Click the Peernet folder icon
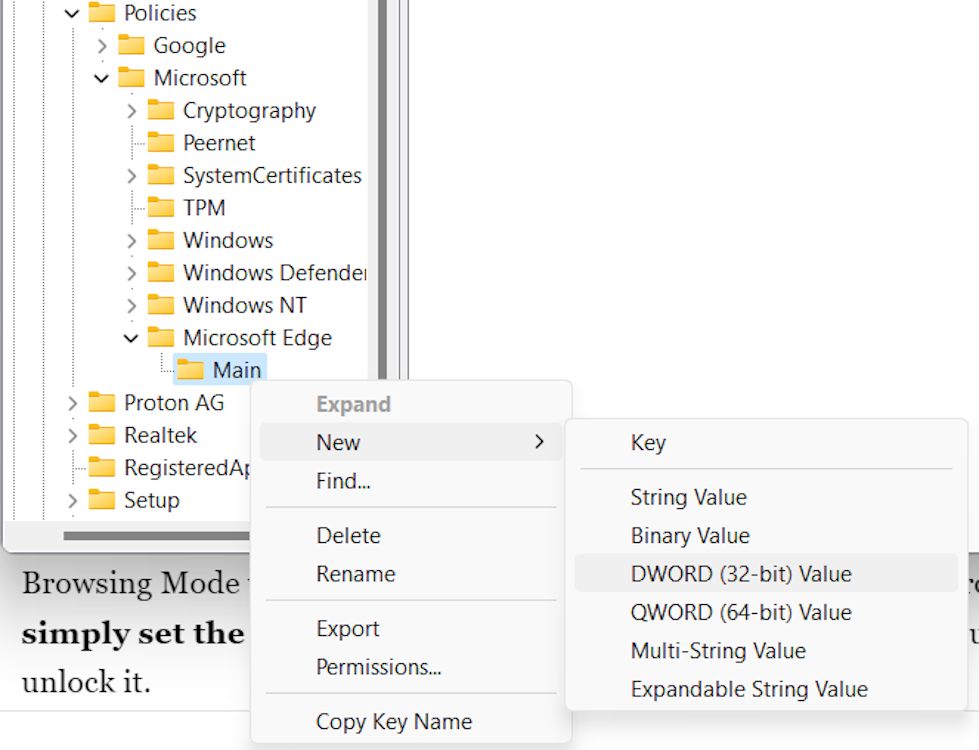Screen dimensions: 979x750 point(160,142)
